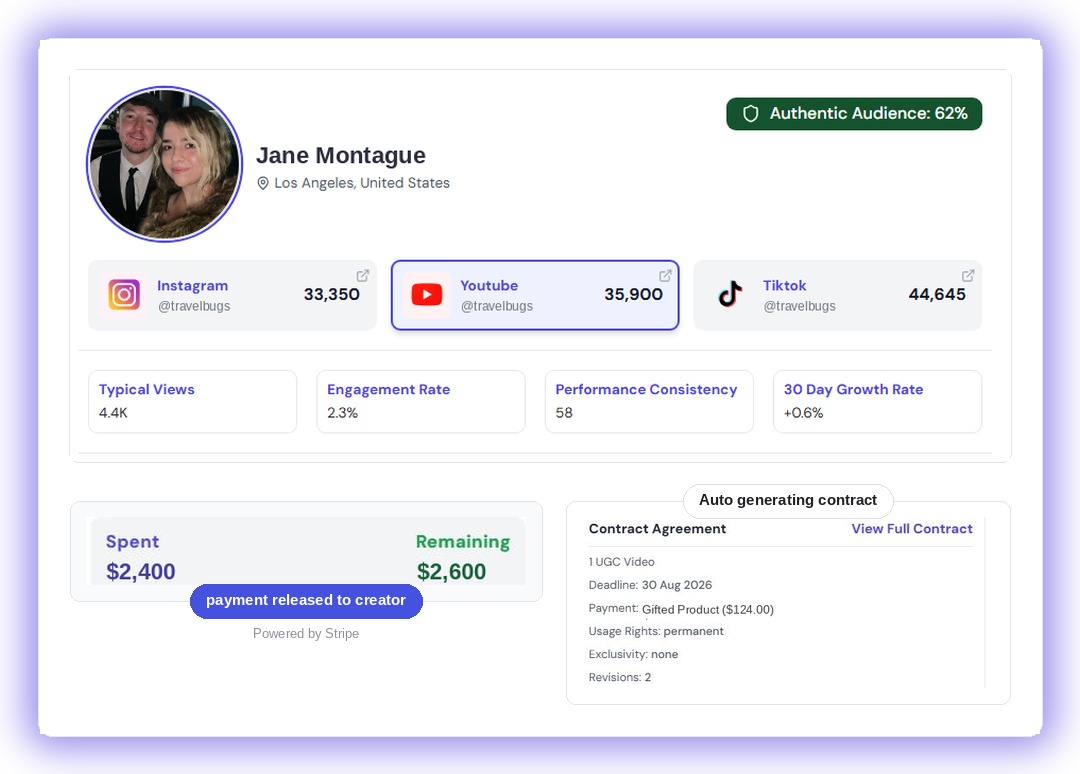The image size is (1080, 774).
Task: Open Instagram profile via external link icon
Action: tap(362, 275)
